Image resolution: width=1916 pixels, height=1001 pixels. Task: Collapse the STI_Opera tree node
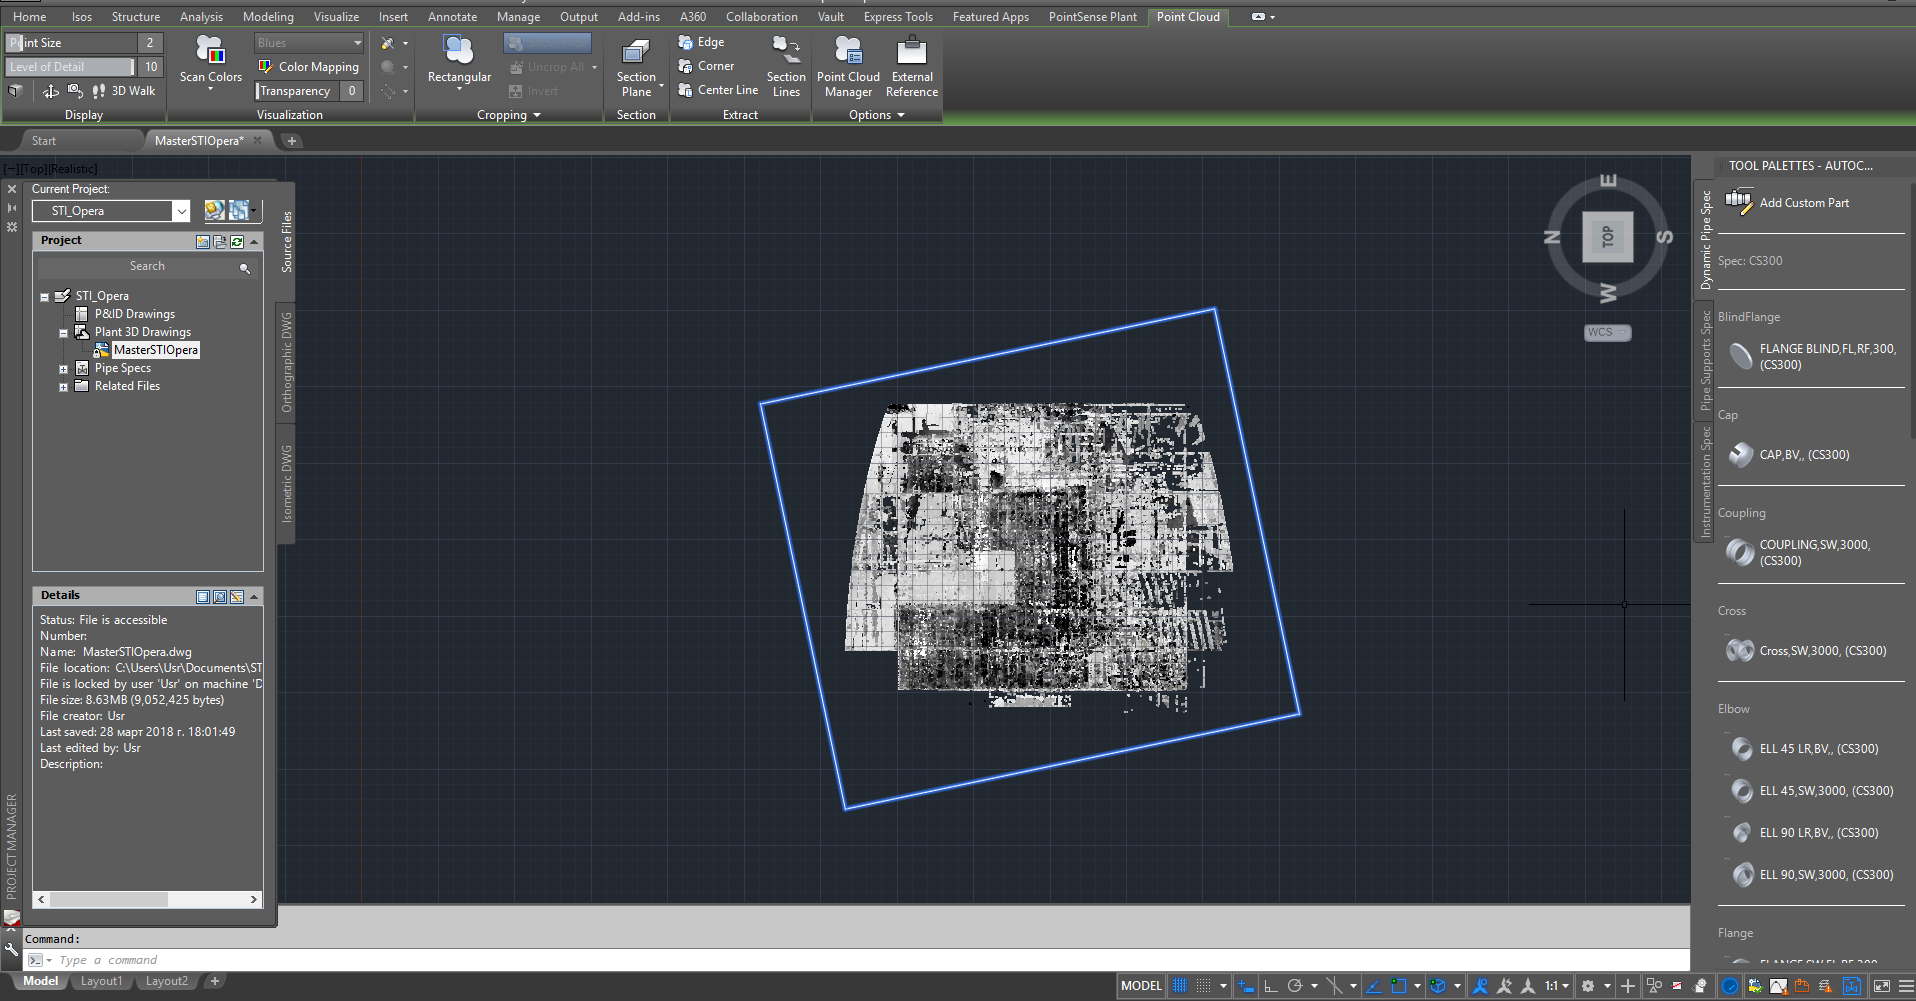(x=45, y=297)
